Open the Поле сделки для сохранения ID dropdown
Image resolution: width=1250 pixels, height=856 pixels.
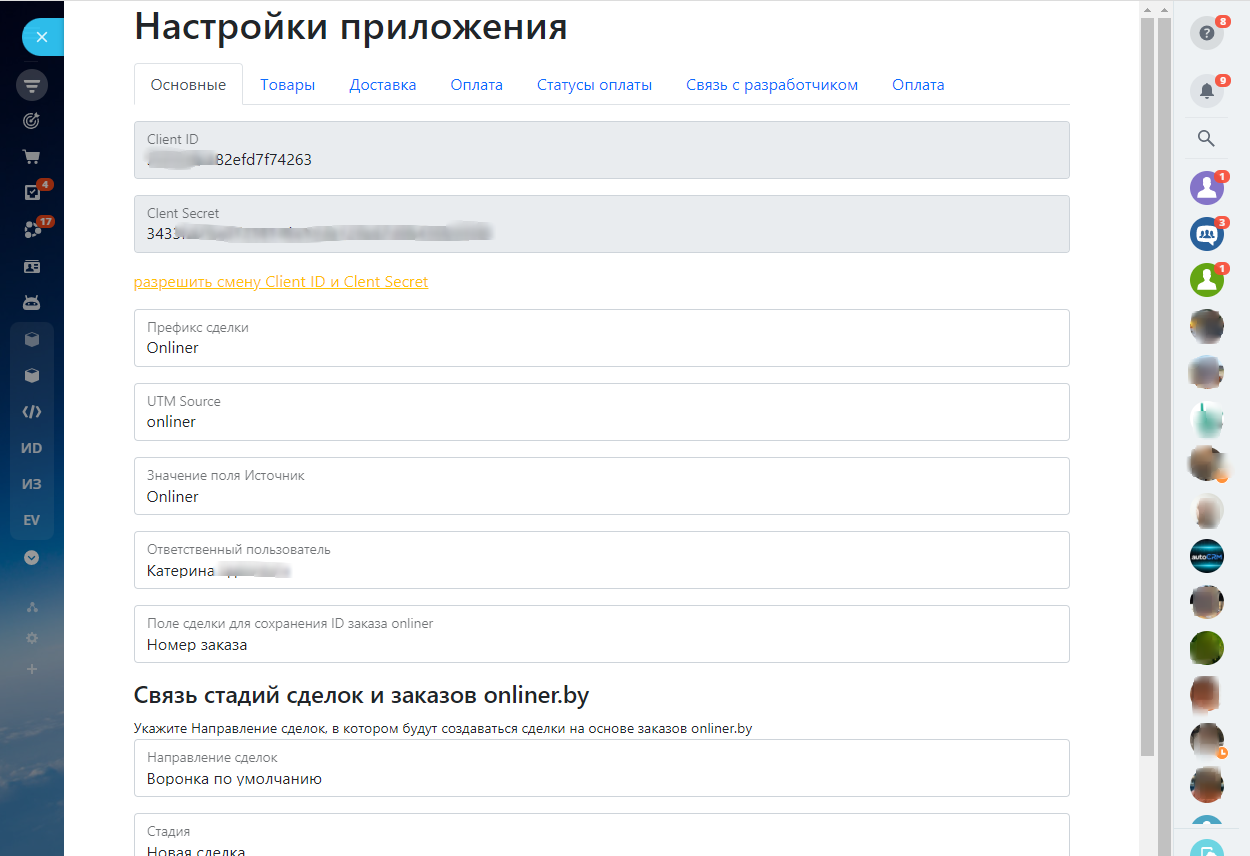[601, 634]
